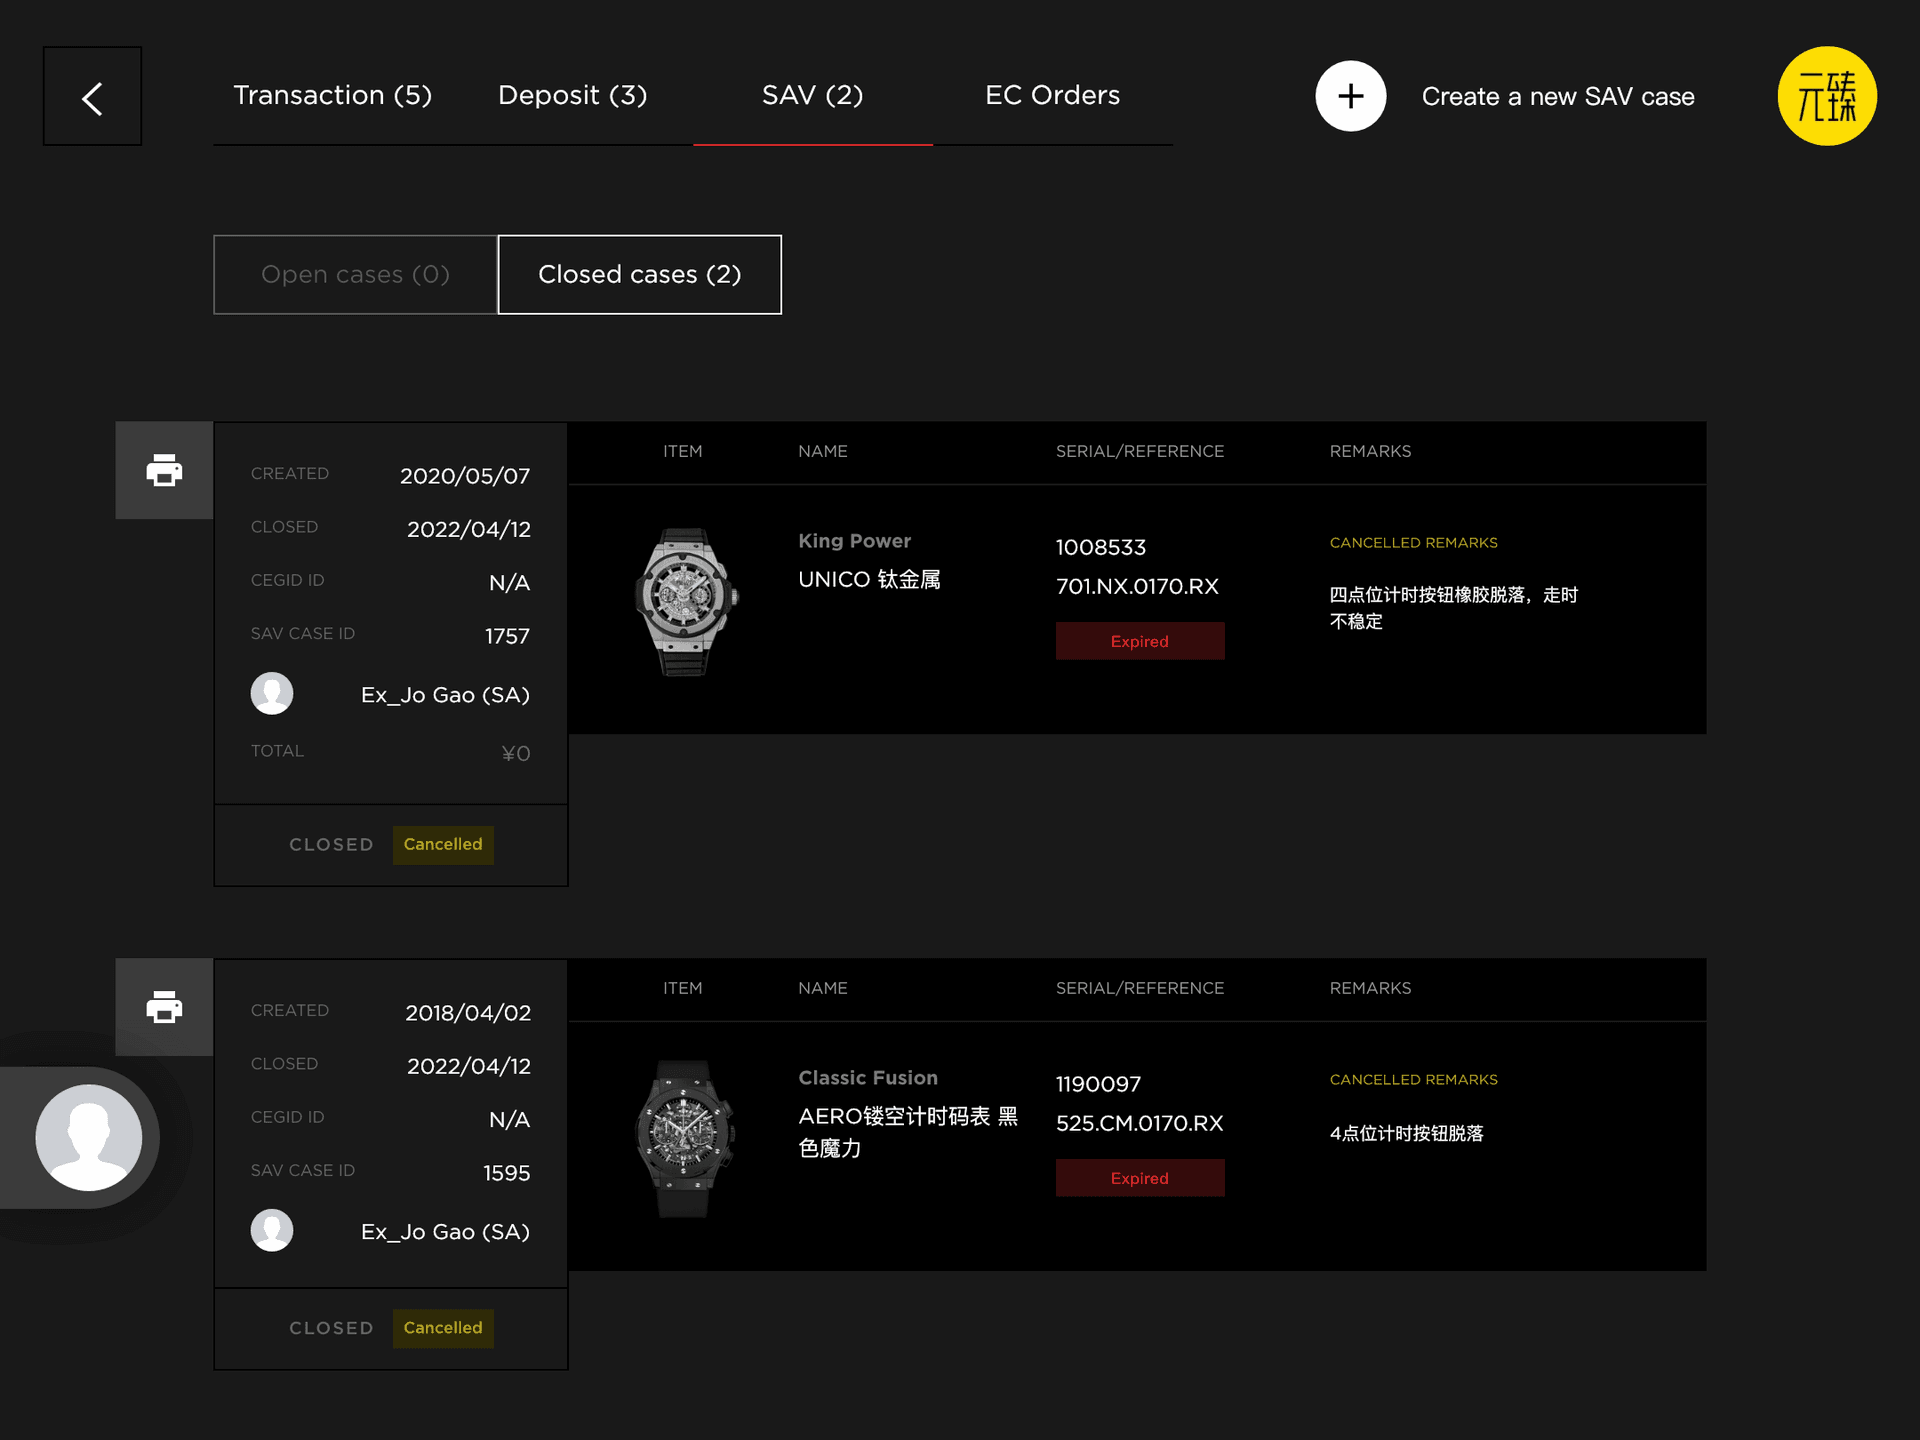Click Expired badge for 525.CM.0170.RX

coord(1139,1178)
